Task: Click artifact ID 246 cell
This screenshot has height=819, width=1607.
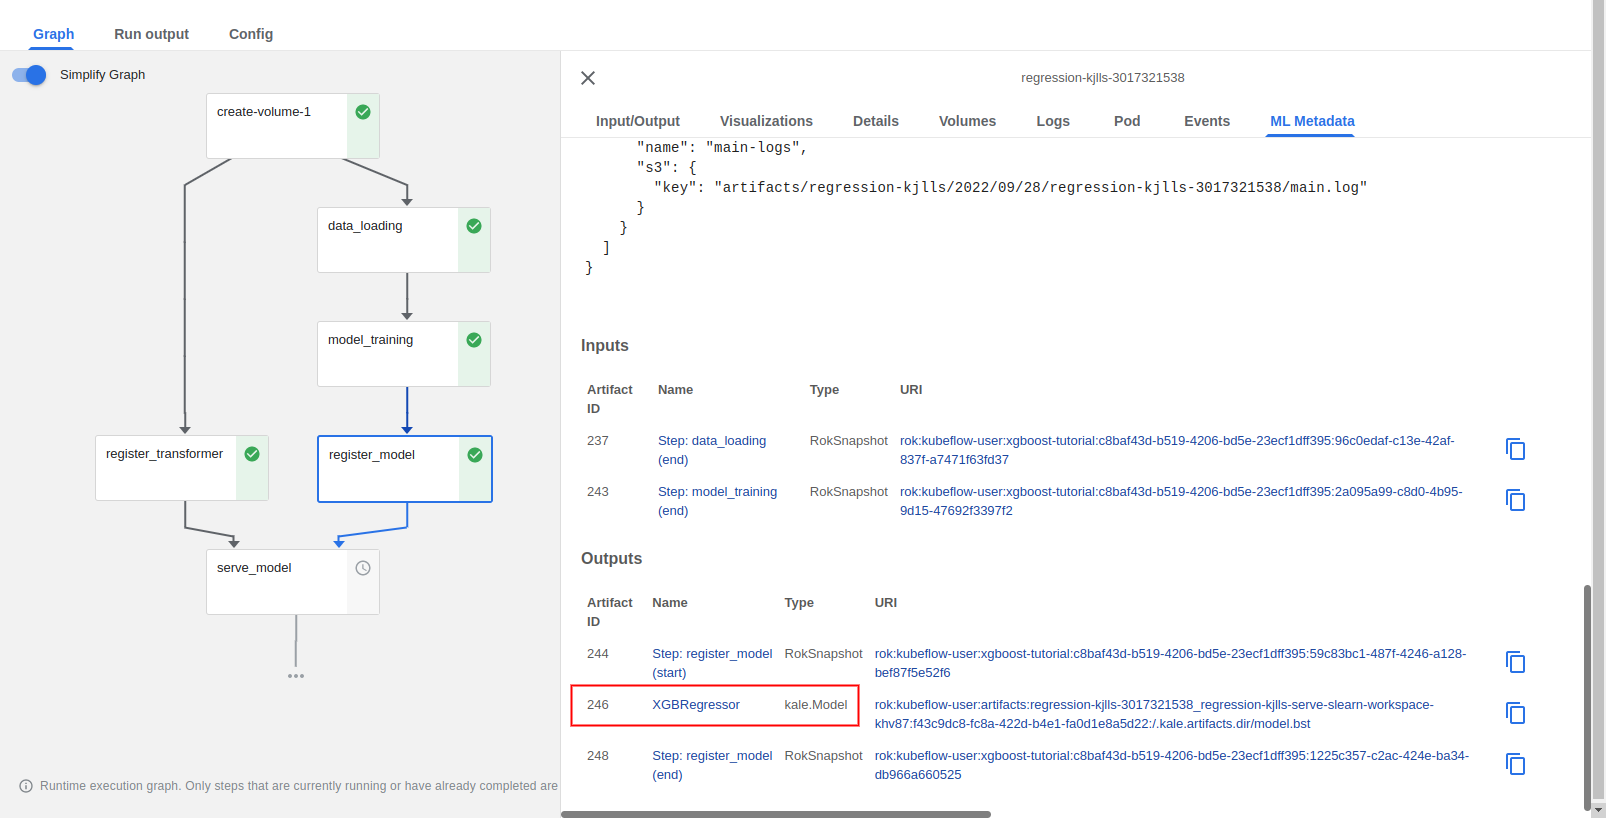Action: tap(598, 705)
